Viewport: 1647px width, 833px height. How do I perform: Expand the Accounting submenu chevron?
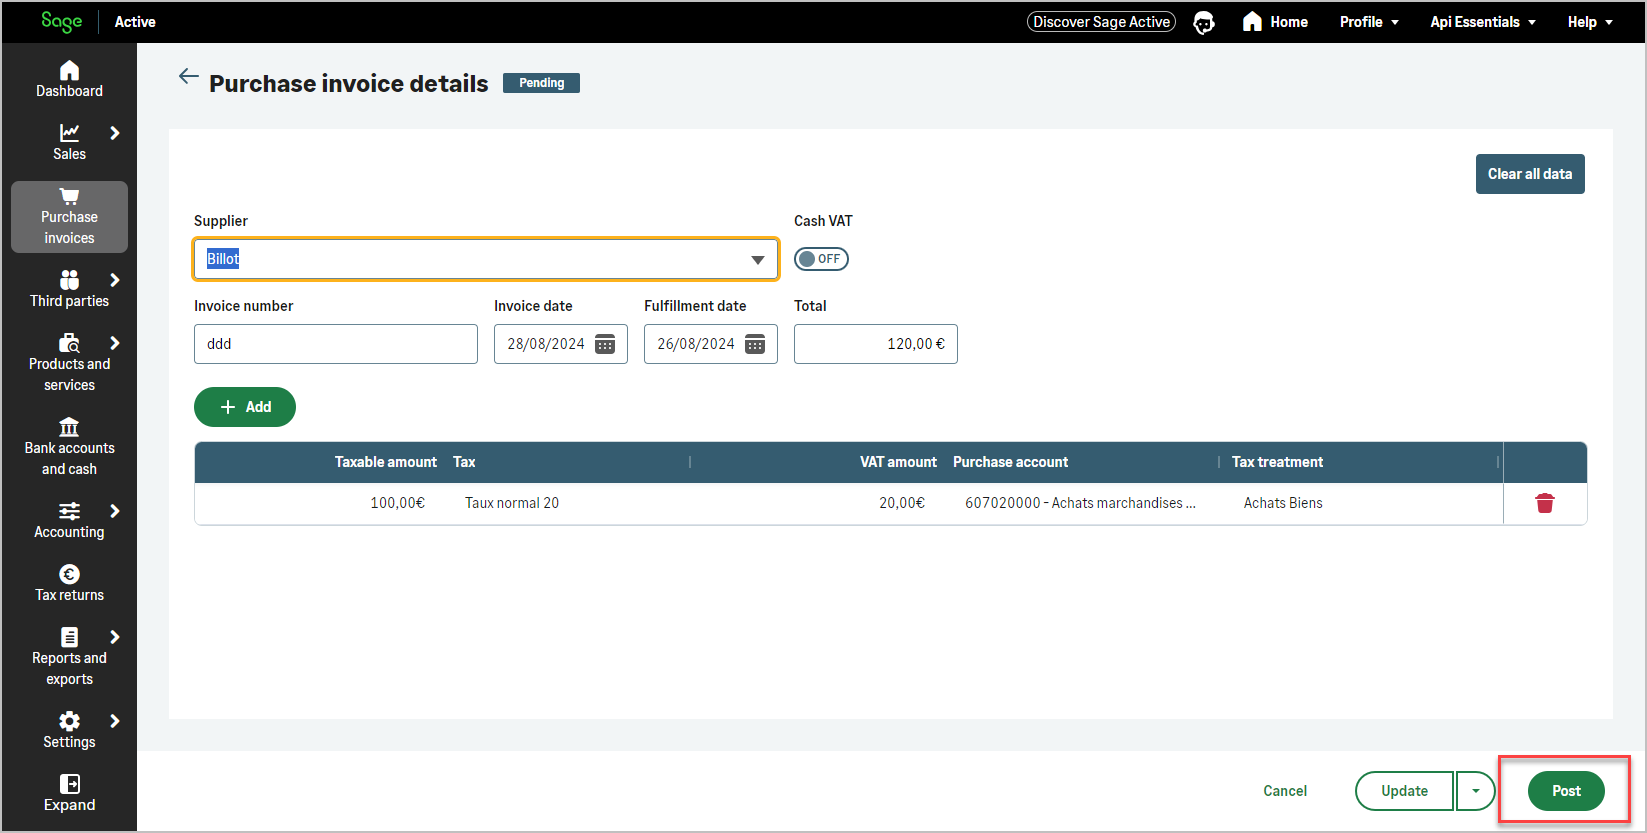coord(115,511)
